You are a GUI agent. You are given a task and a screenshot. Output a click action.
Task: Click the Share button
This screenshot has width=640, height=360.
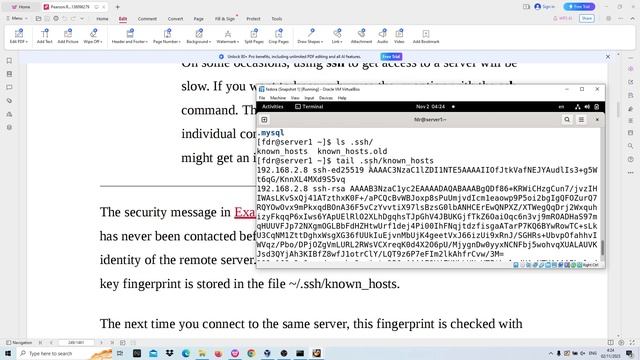click(587, 18)
